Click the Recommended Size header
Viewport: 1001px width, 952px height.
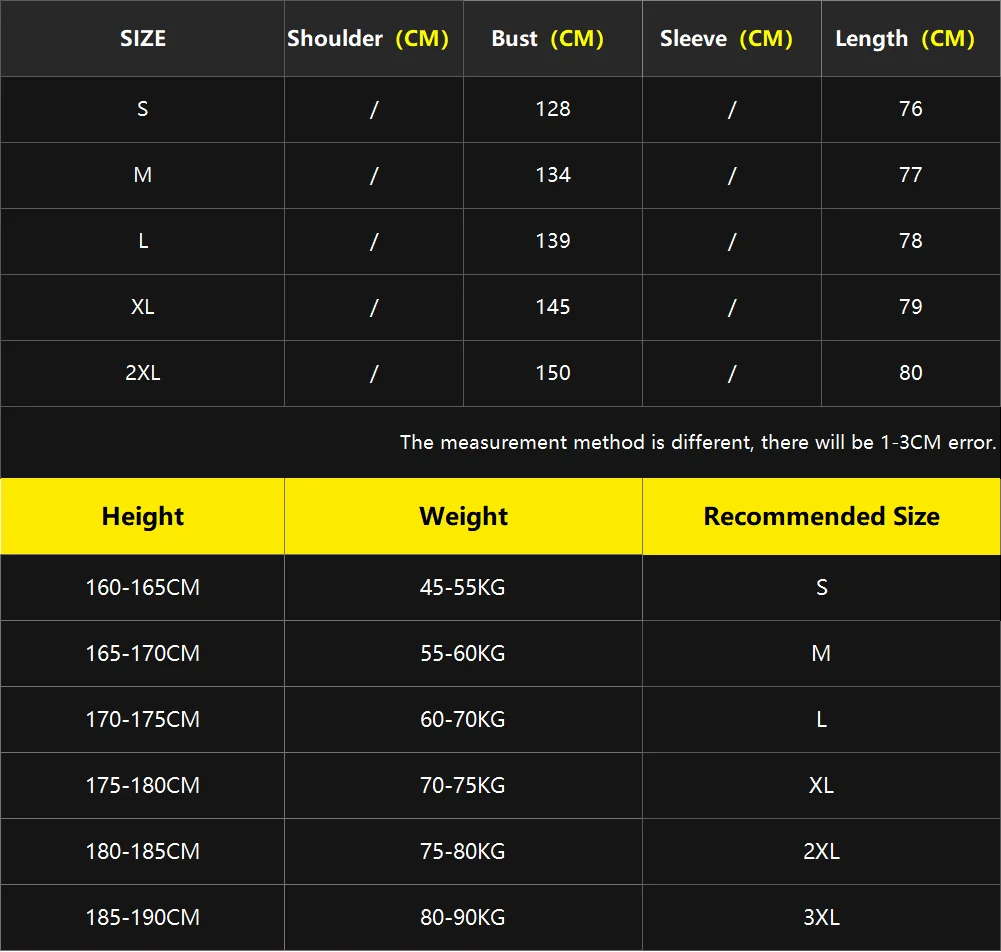(821, 516)
